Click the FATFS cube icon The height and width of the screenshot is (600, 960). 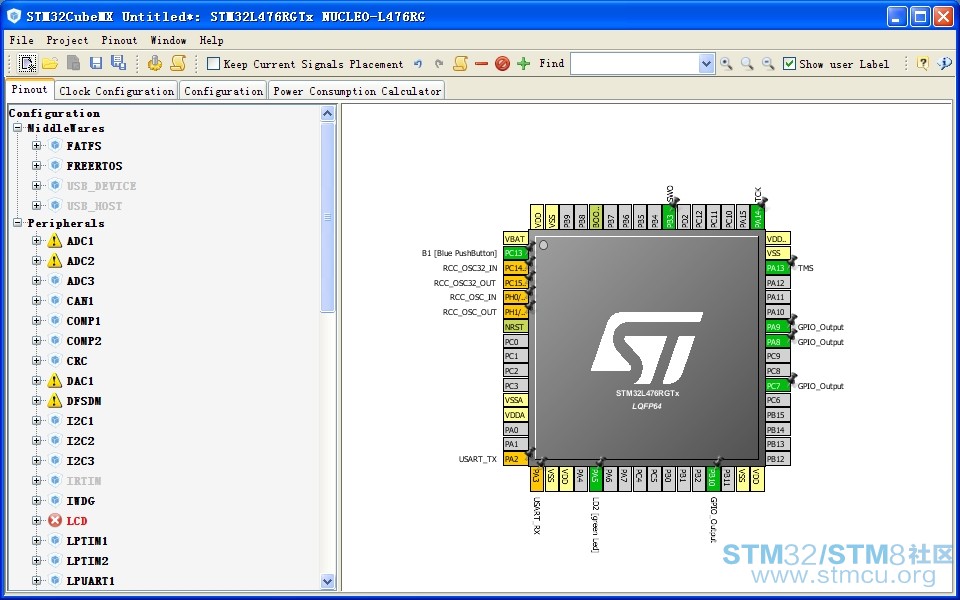[56, 146]
